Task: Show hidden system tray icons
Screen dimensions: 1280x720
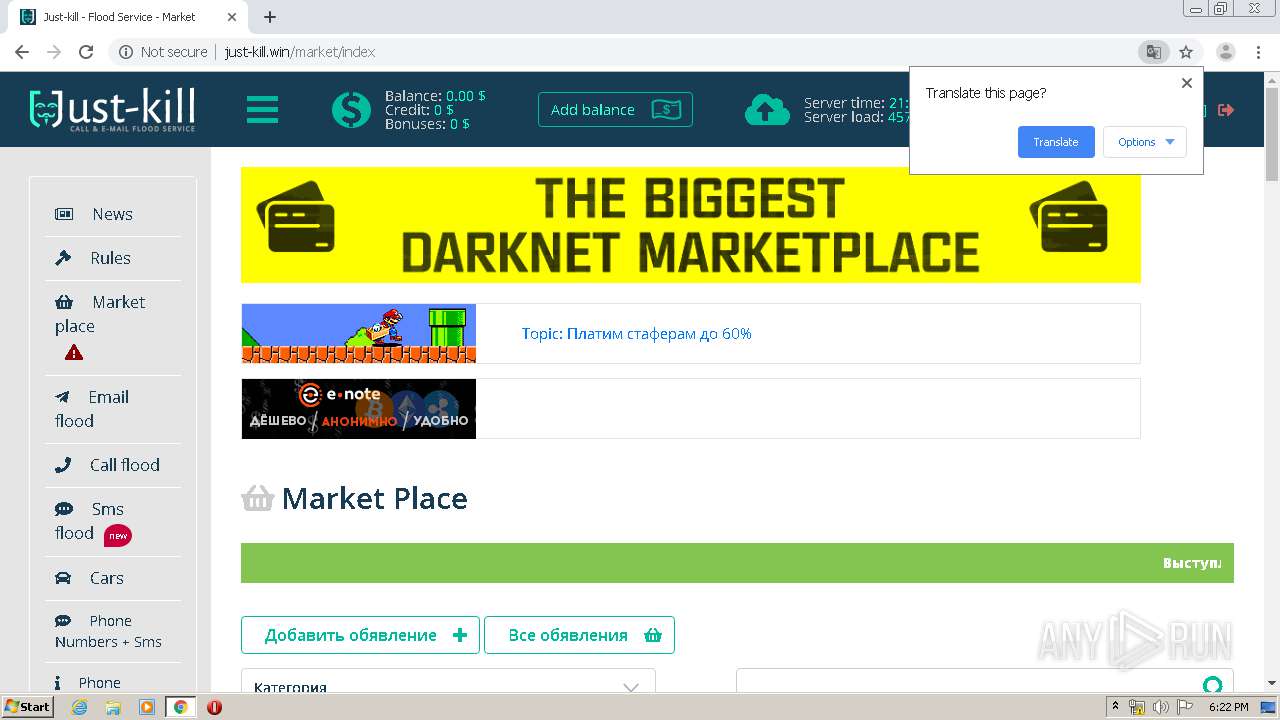Action: [x=1115, y=707]
